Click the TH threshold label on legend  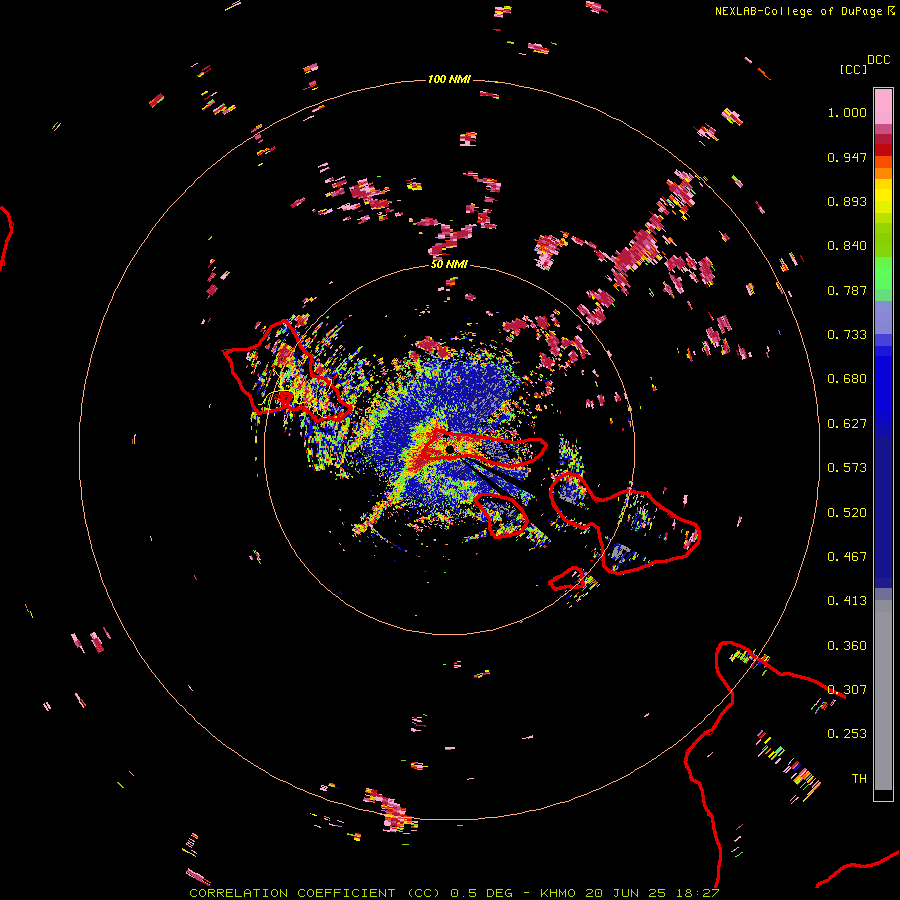coord(859,779)
